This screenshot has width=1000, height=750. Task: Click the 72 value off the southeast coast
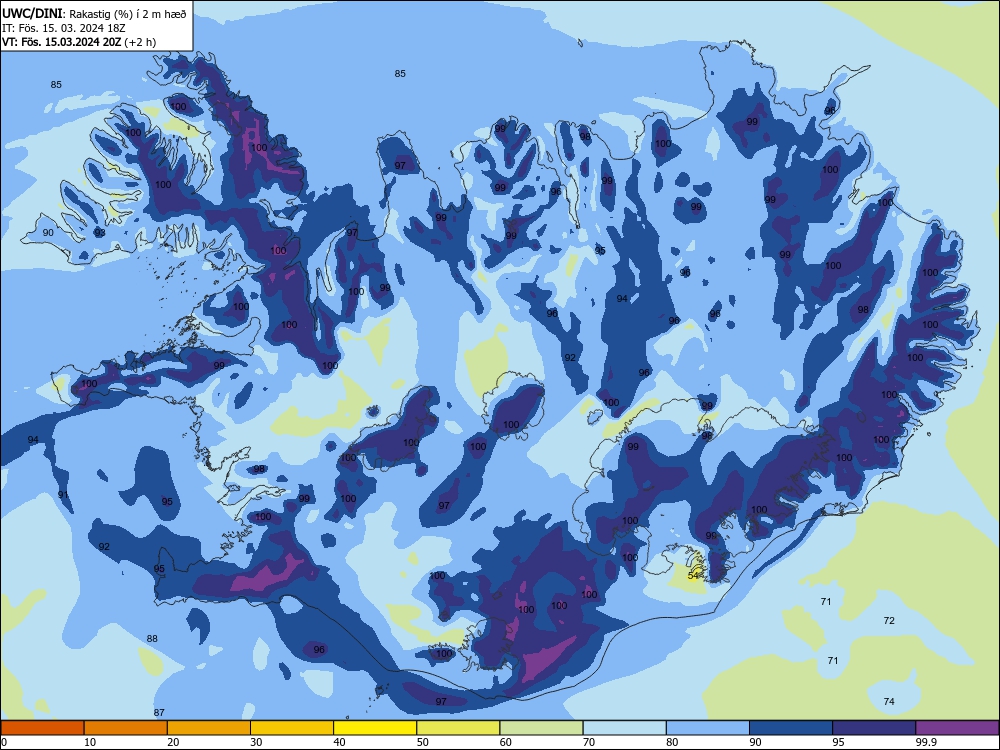tap(889, 621)
